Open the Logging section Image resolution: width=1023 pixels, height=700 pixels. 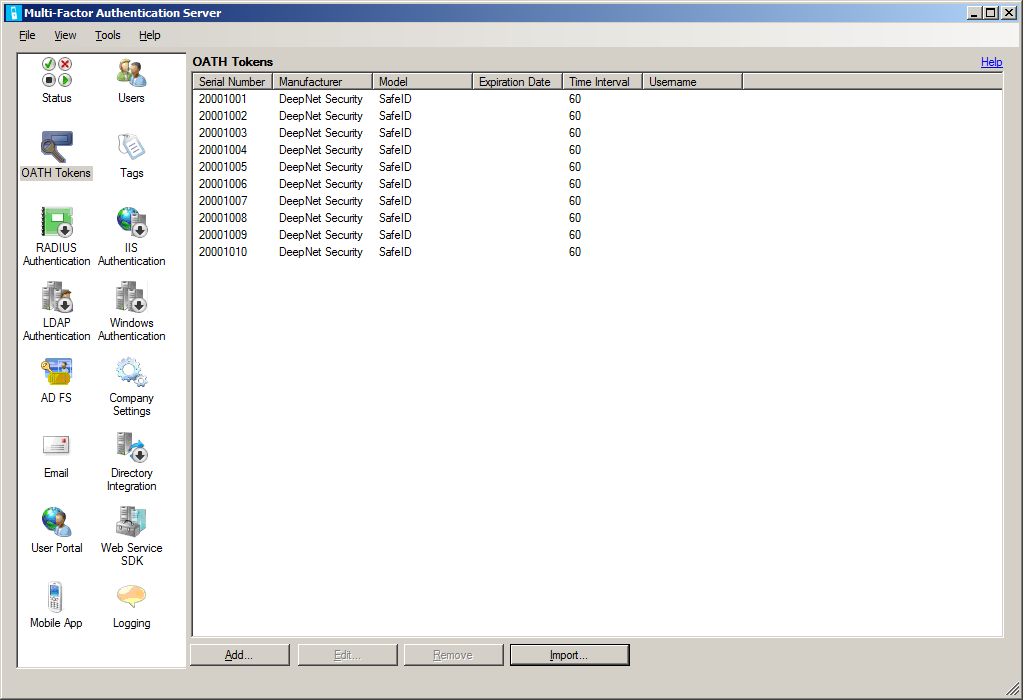131,598
